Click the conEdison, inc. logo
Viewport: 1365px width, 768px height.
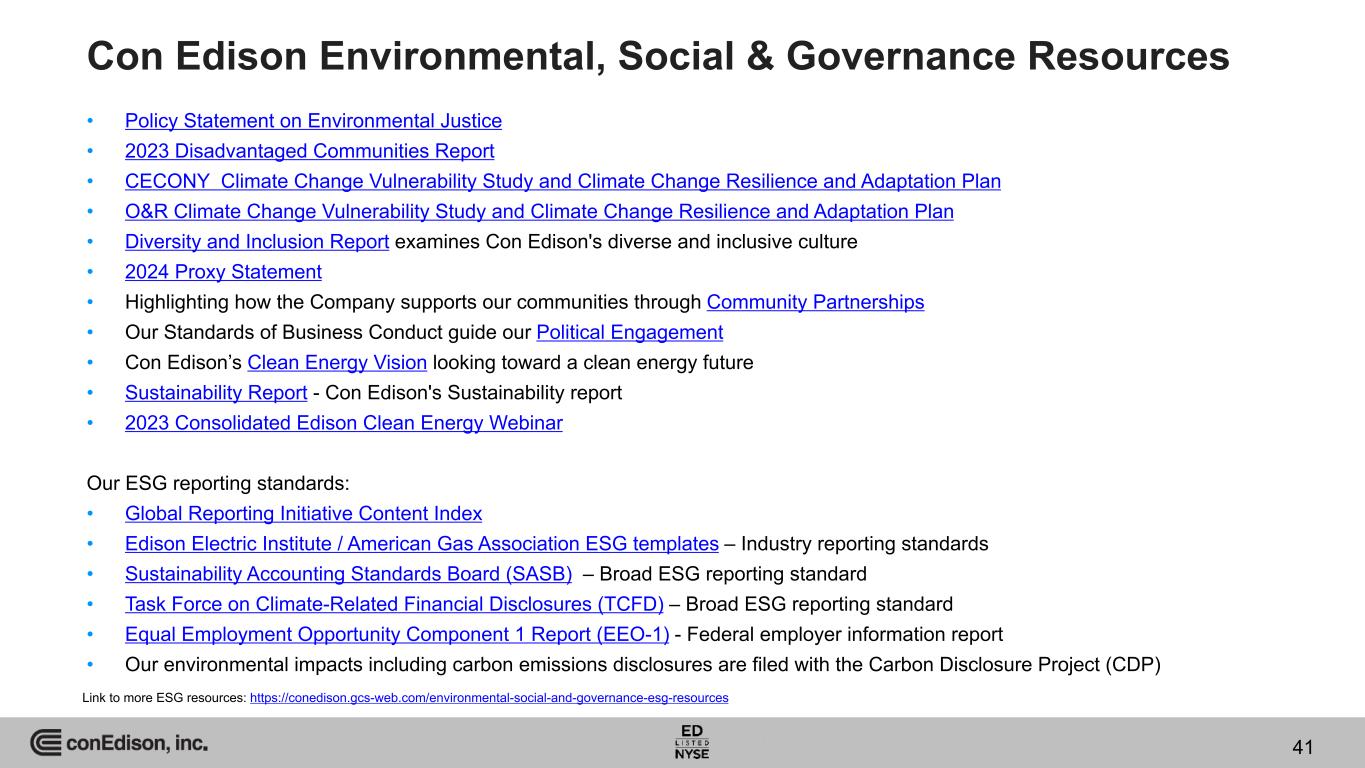(119, 743)
